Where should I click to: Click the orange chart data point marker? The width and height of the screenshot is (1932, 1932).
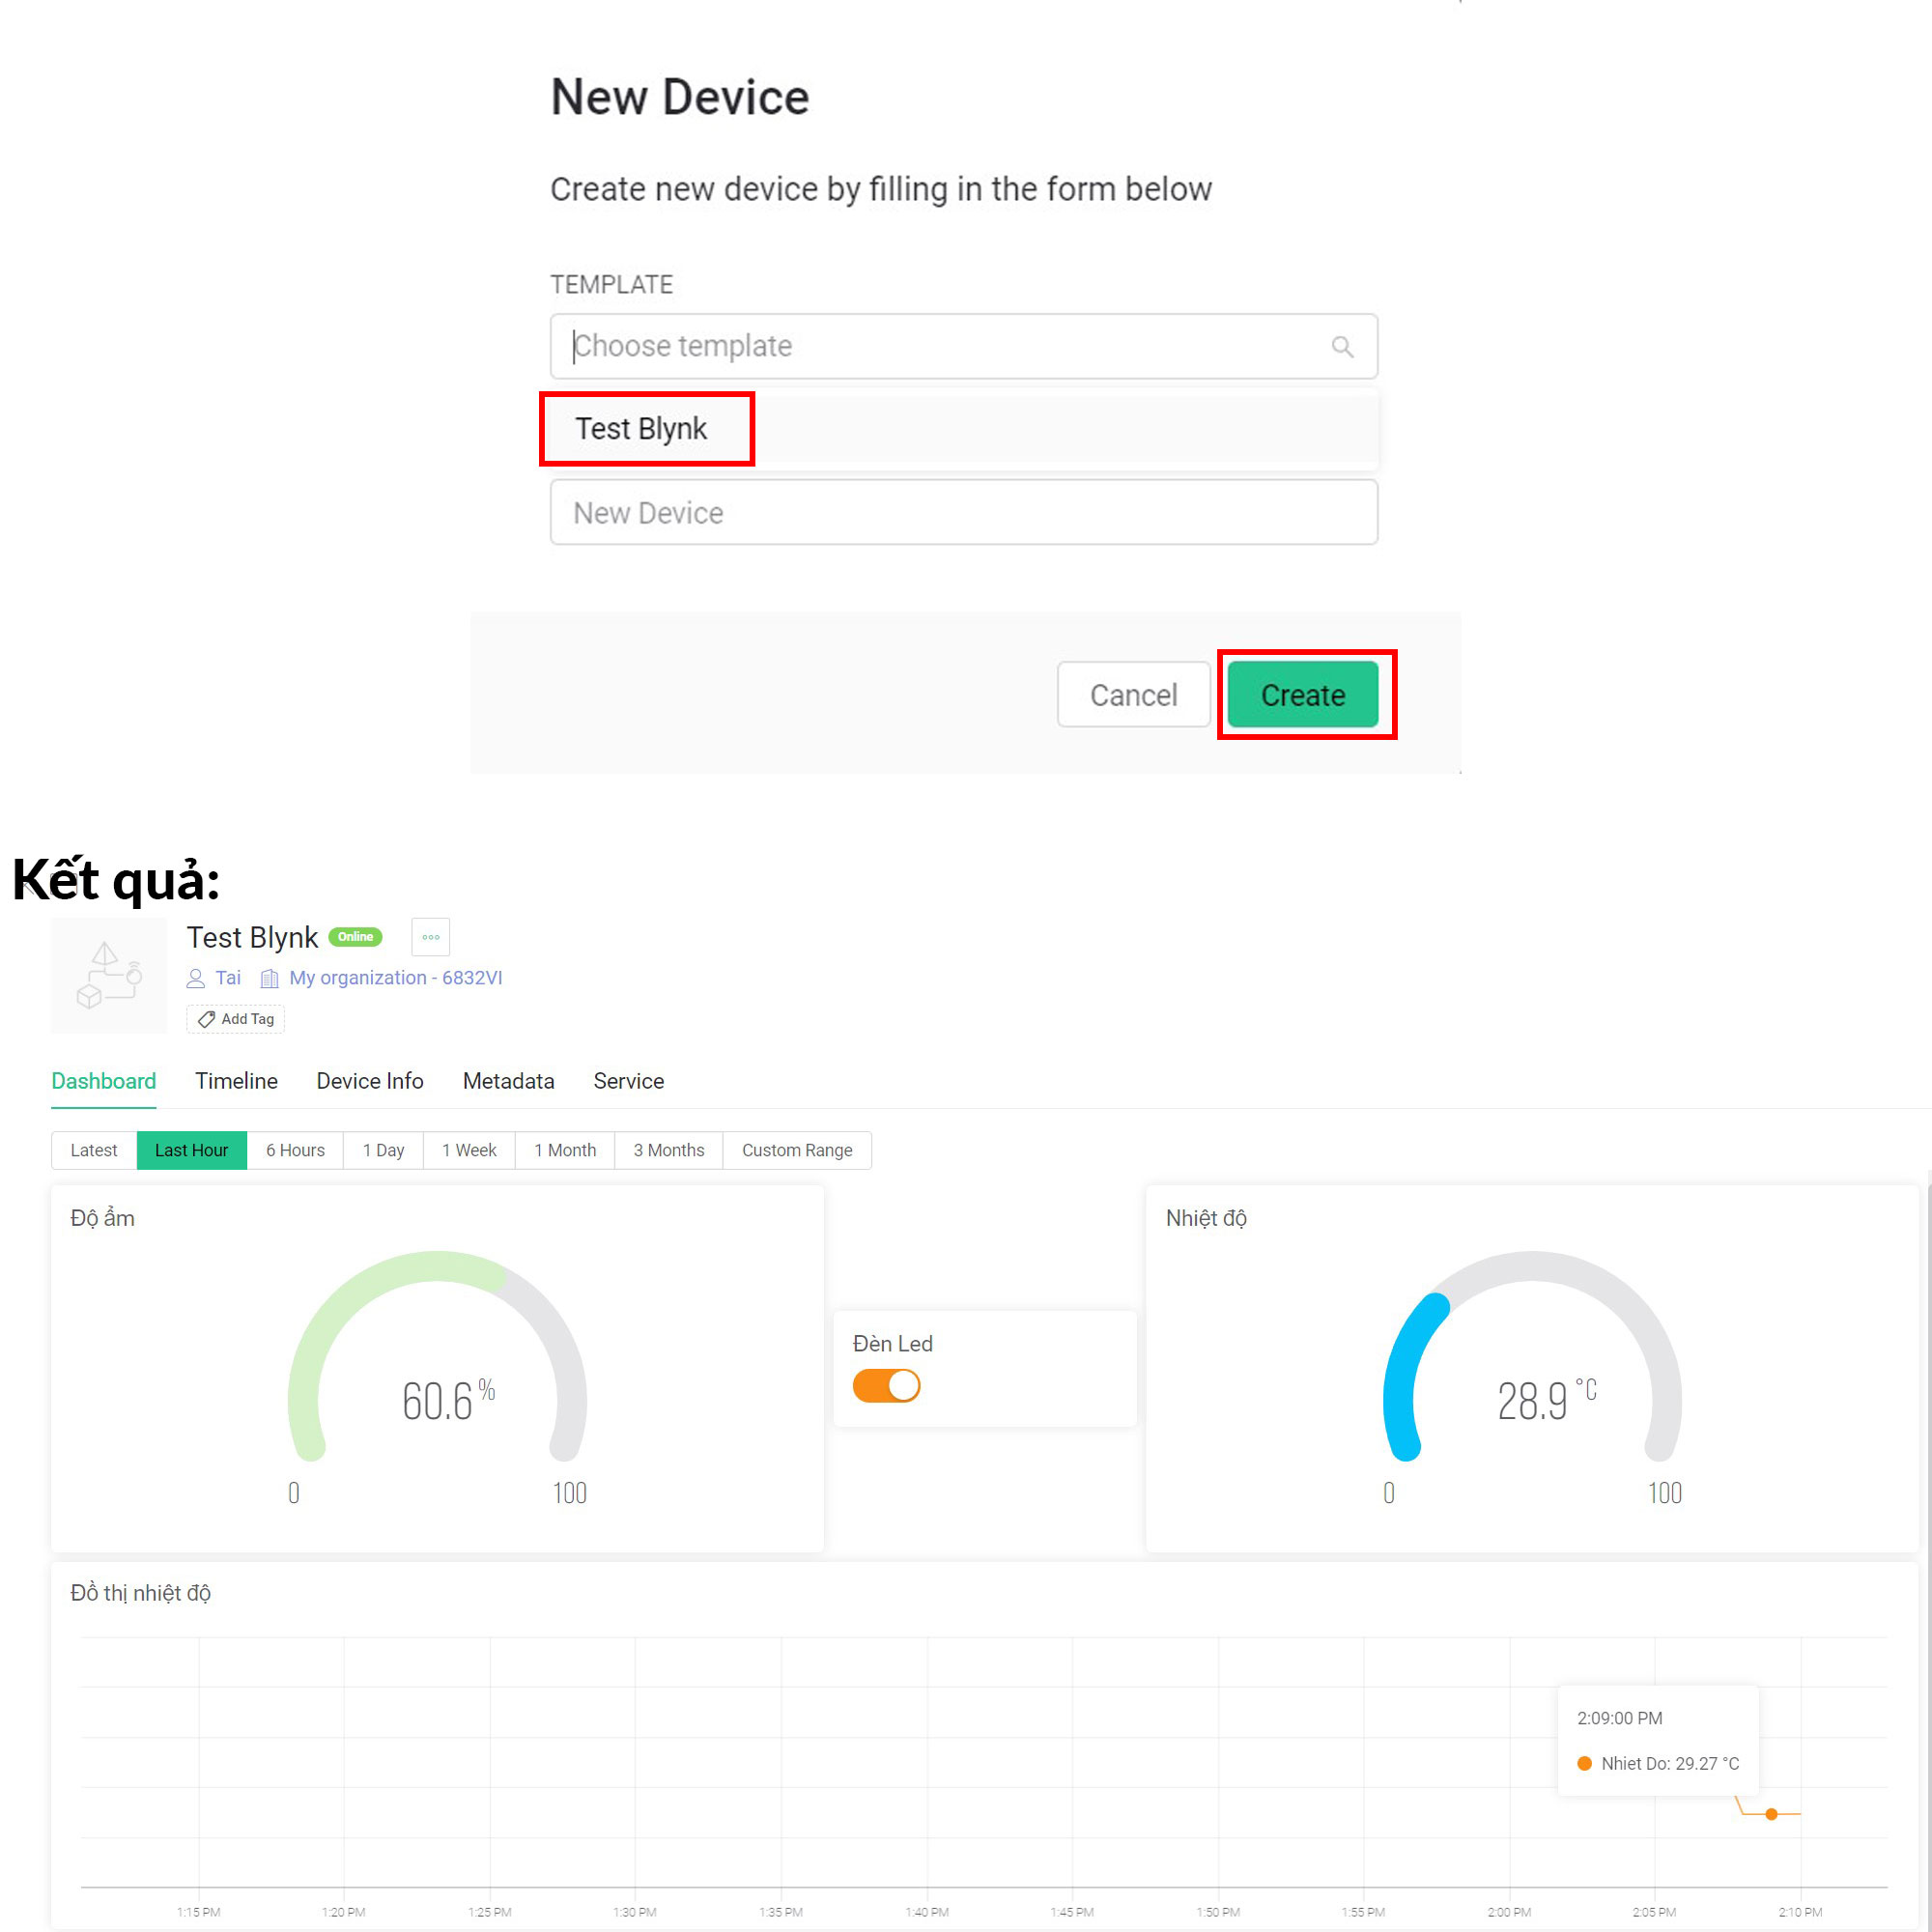tap(1771, 1814)
